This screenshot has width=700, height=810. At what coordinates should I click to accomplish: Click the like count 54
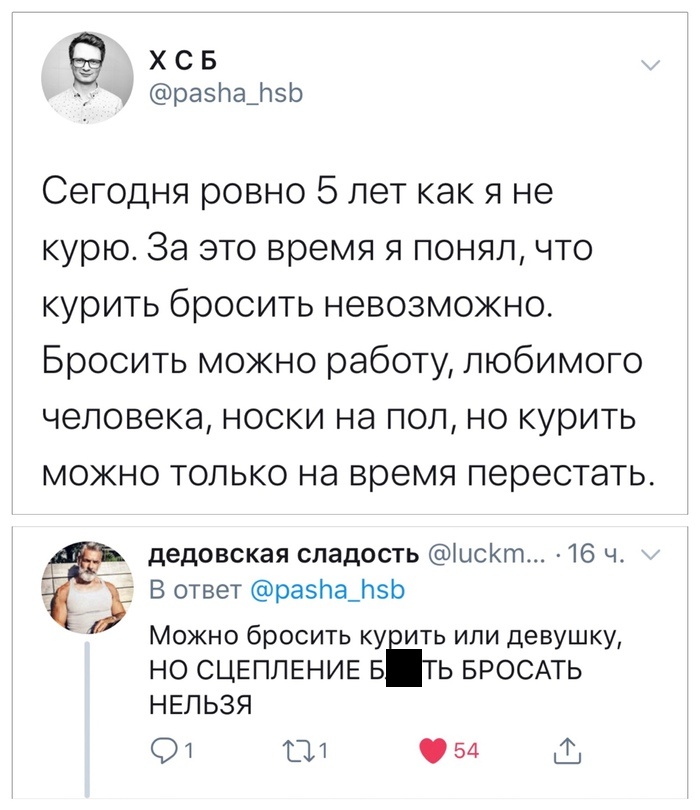tap(466, 750)
